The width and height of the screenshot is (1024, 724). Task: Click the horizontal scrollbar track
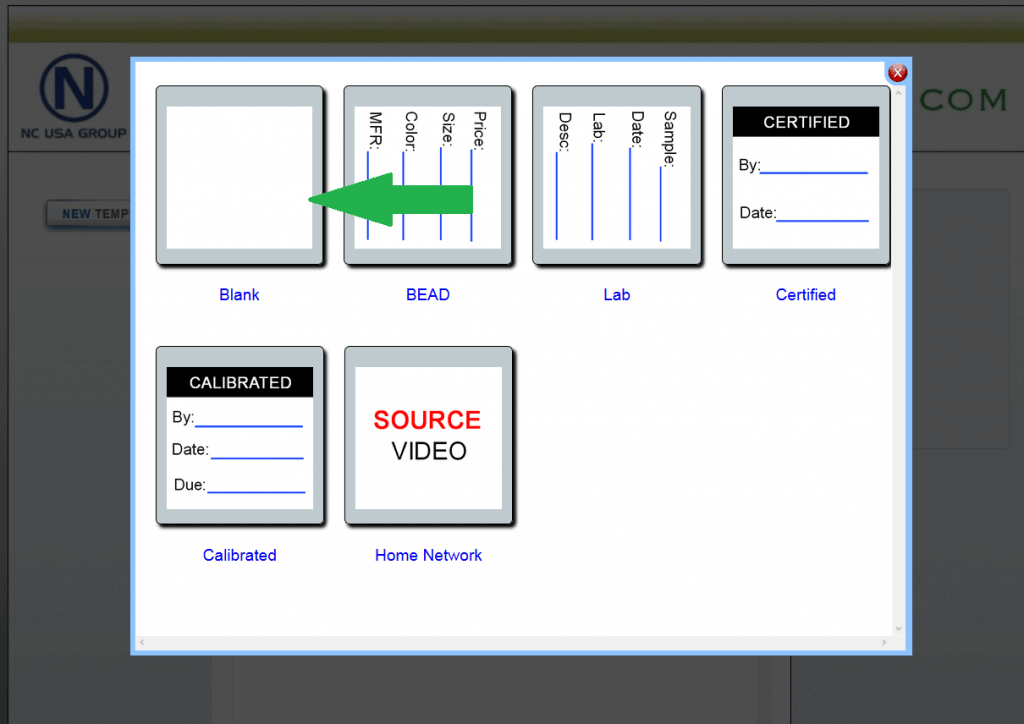coord(512,642)
